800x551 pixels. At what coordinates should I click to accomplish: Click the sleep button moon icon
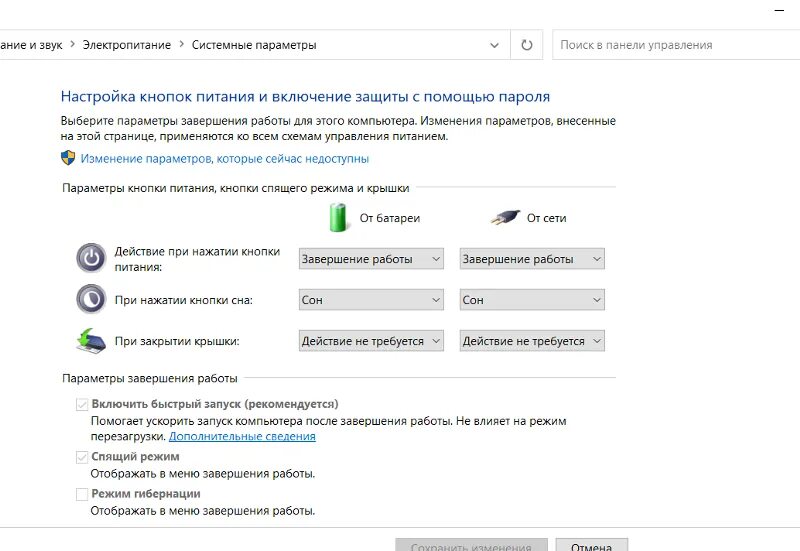(91, 299)
